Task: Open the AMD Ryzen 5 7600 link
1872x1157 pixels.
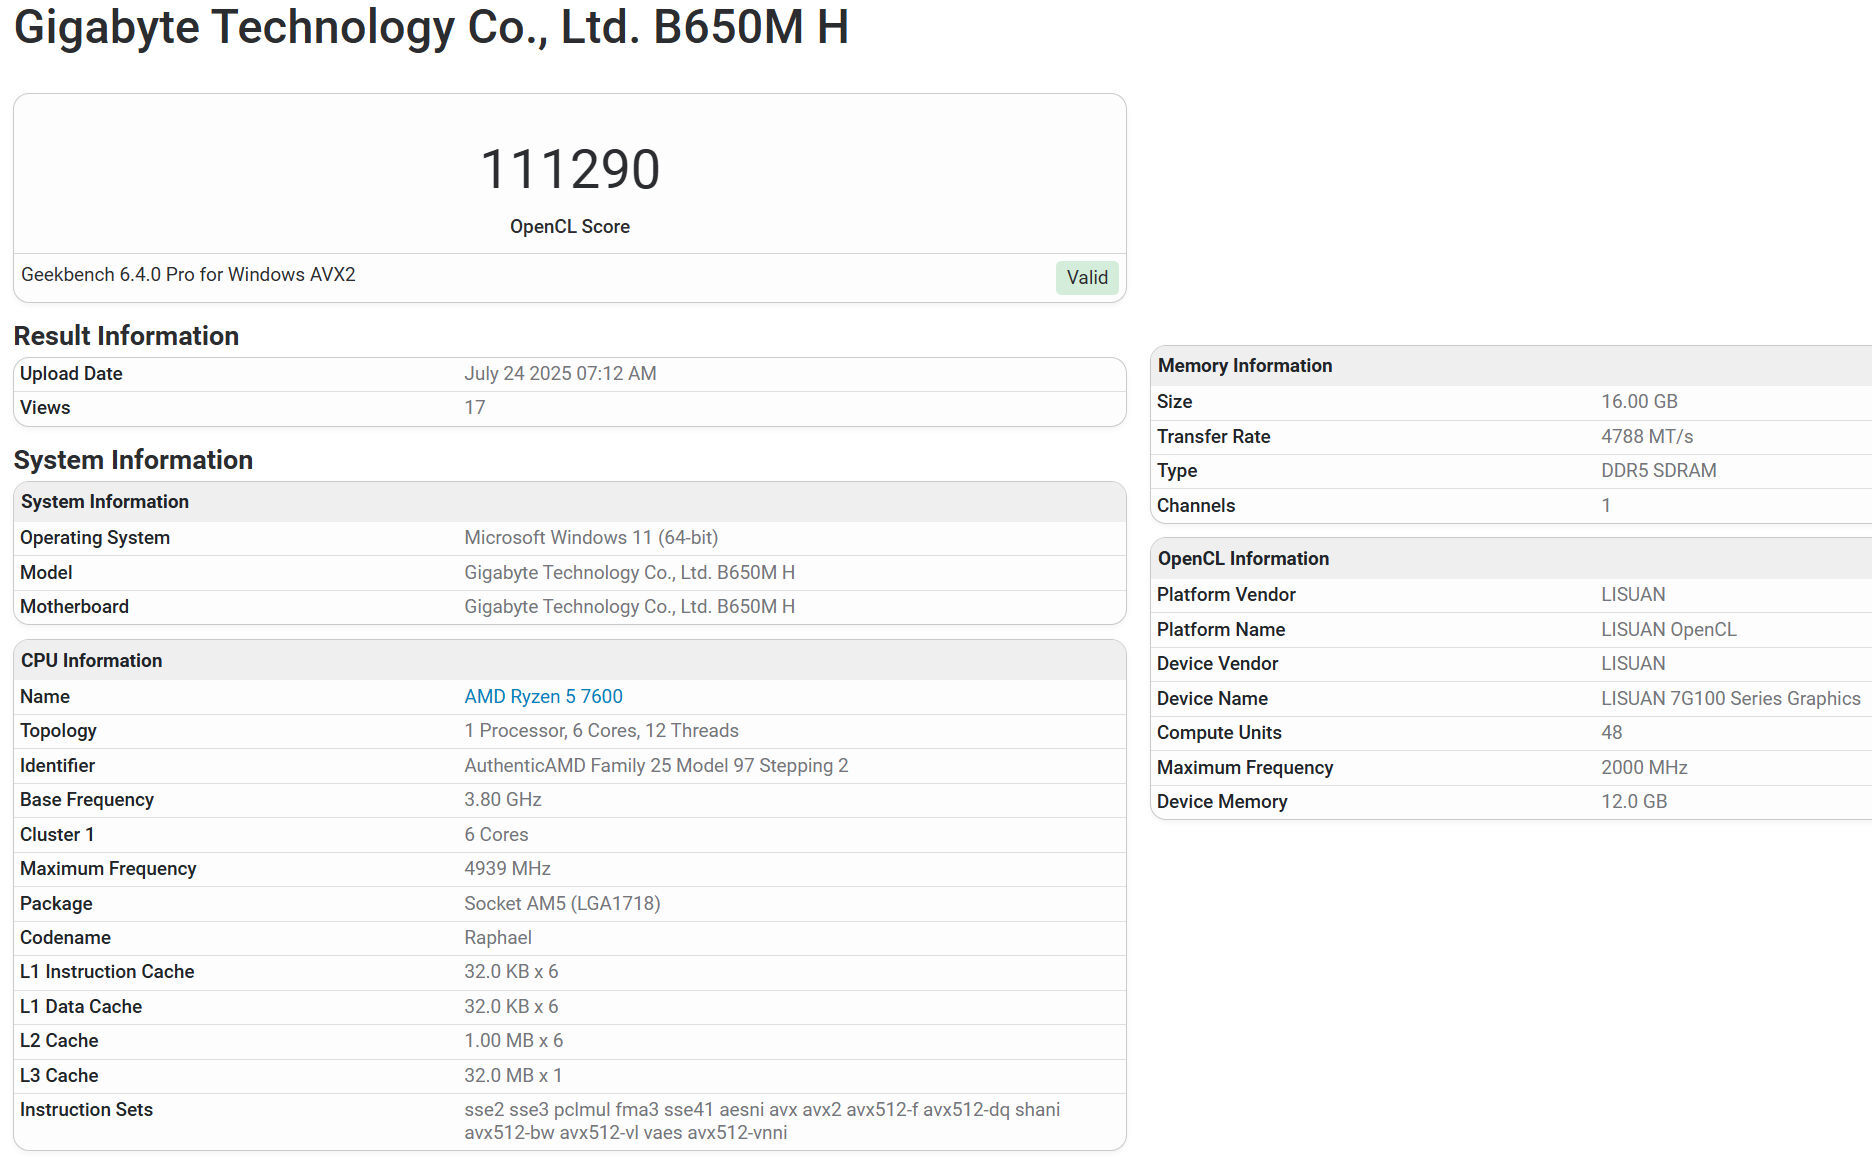Action: 543,696
